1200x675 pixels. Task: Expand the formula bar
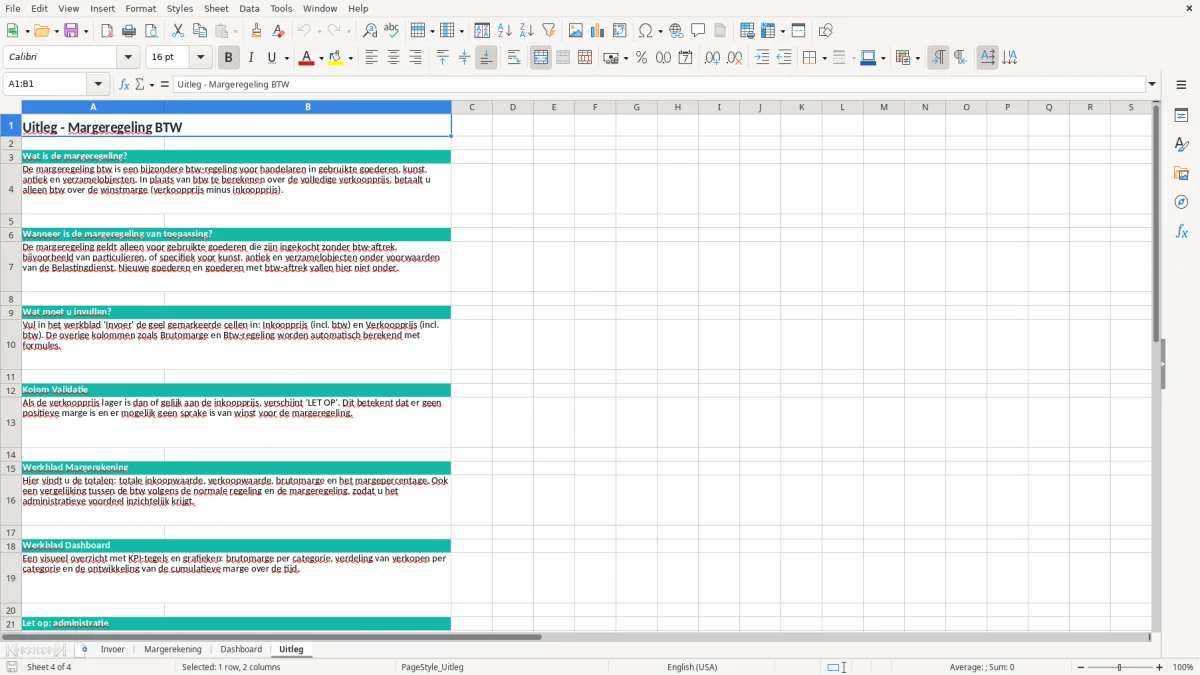(x=1152, y=84)
